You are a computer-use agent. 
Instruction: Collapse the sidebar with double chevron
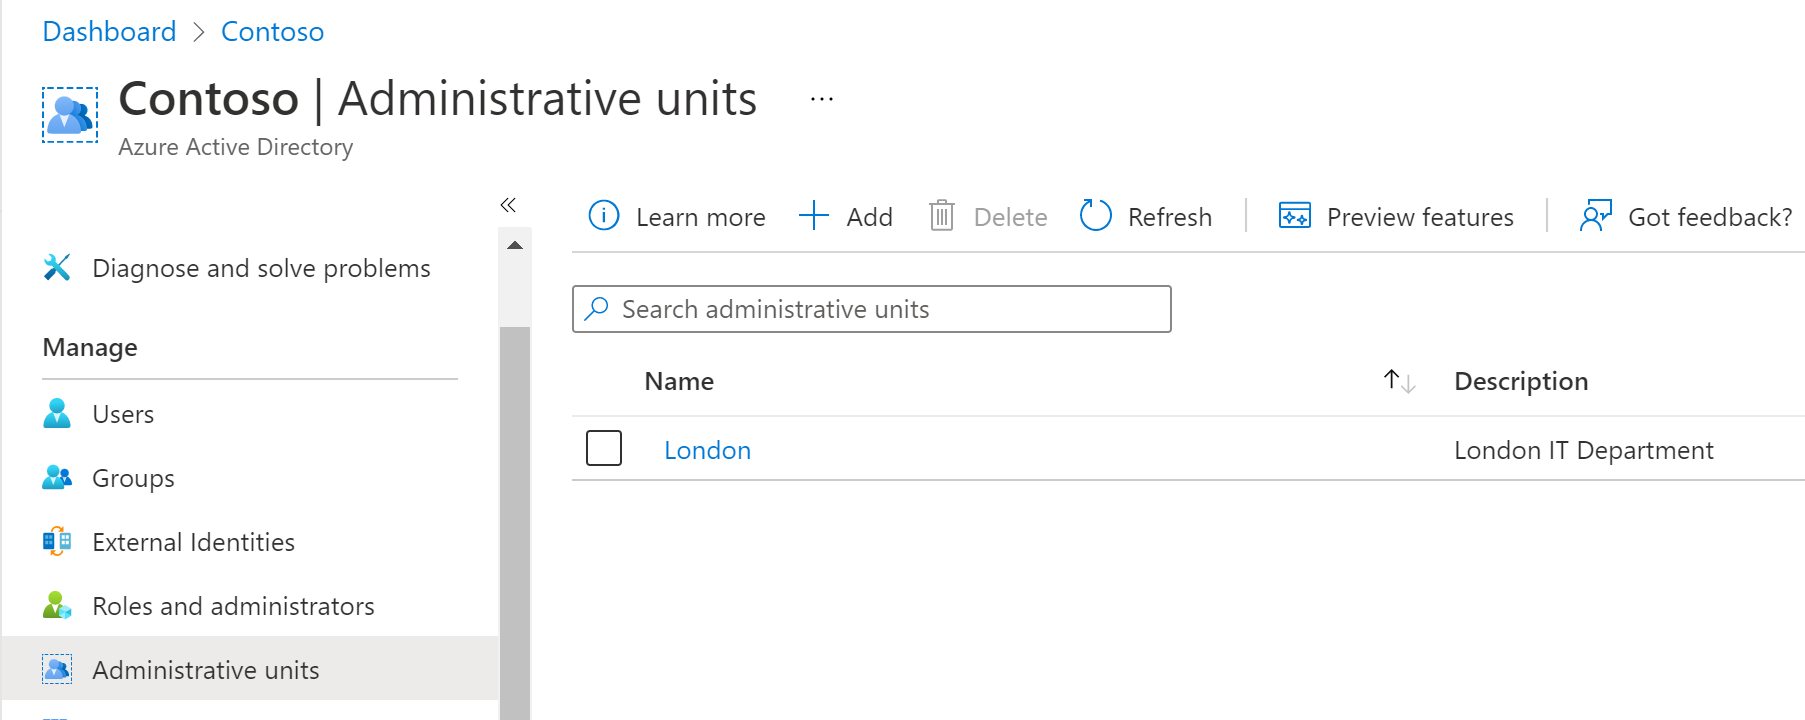point(508,205)
